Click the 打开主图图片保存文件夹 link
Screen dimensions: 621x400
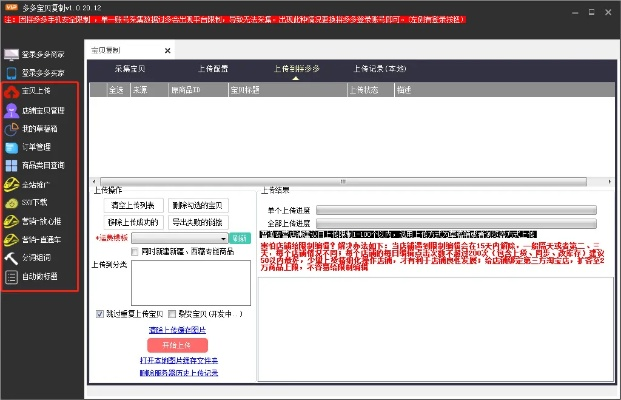pyautogui.click(x=177, y=360)
